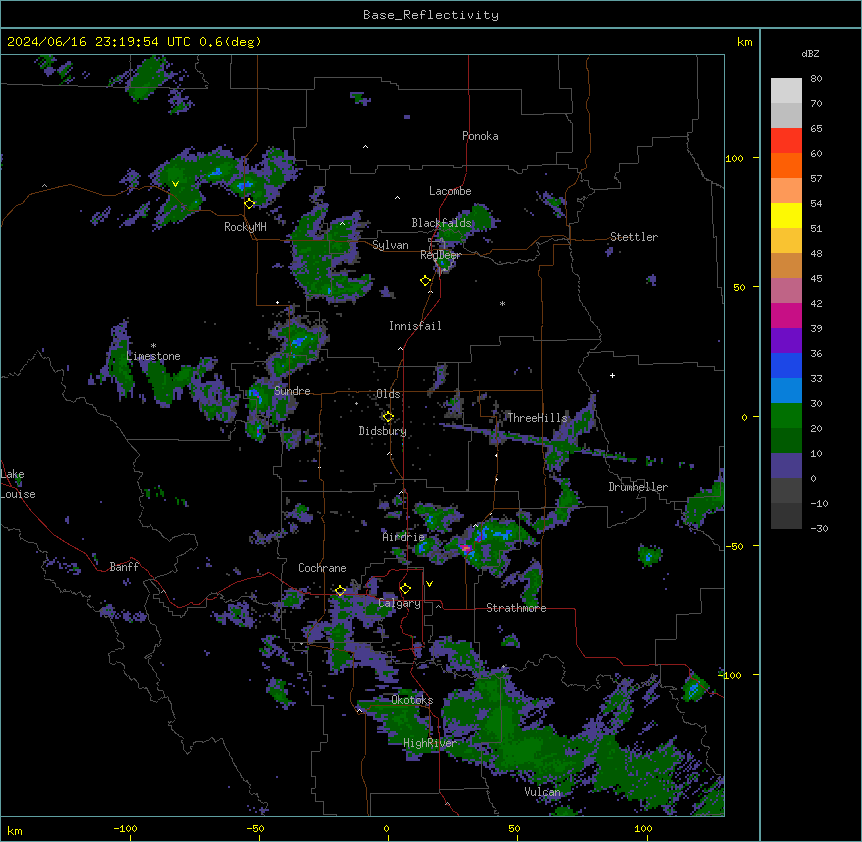Click the Drumheller label
862x842 pixels.
(638, 487)
